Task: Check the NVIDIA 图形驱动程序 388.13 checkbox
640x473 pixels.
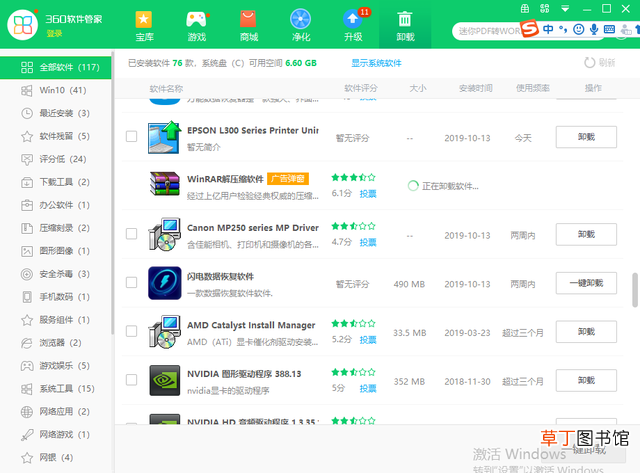Action: pyautogui.click(x=131, y=380)
